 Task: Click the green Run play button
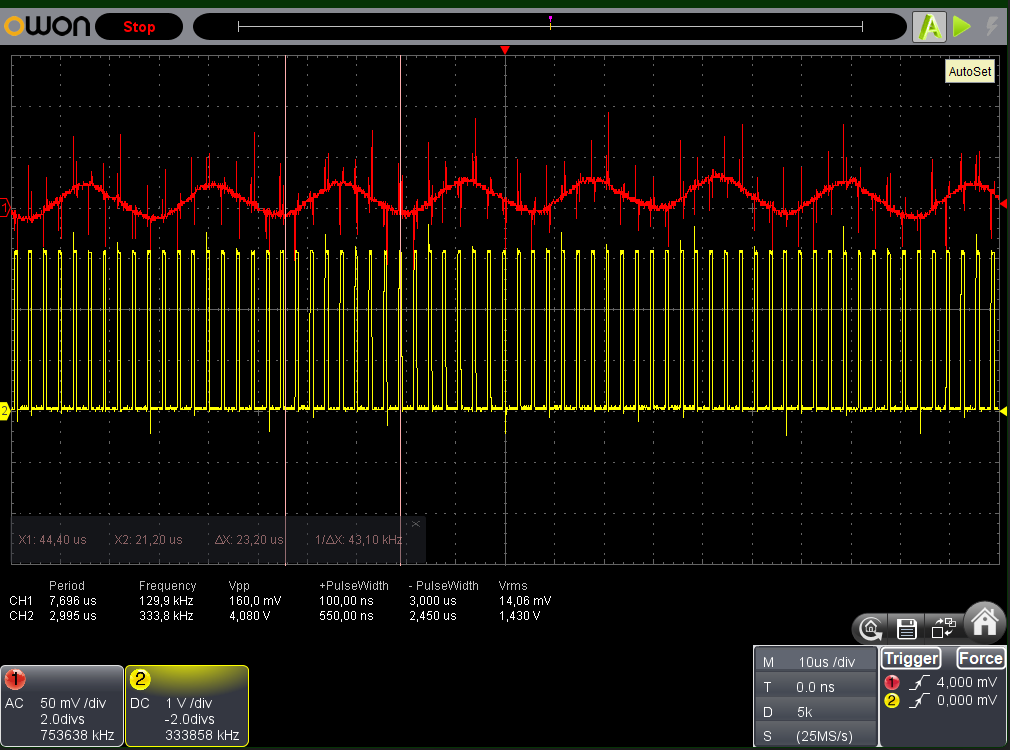point(962,26)
